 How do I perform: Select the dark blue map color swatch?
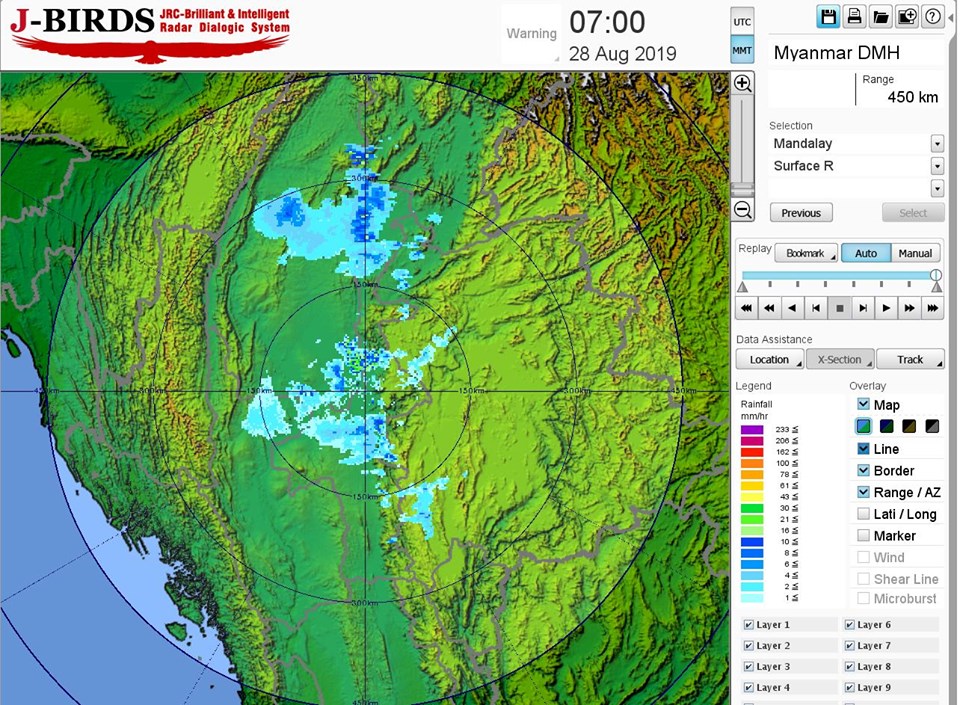coord(887,426)
